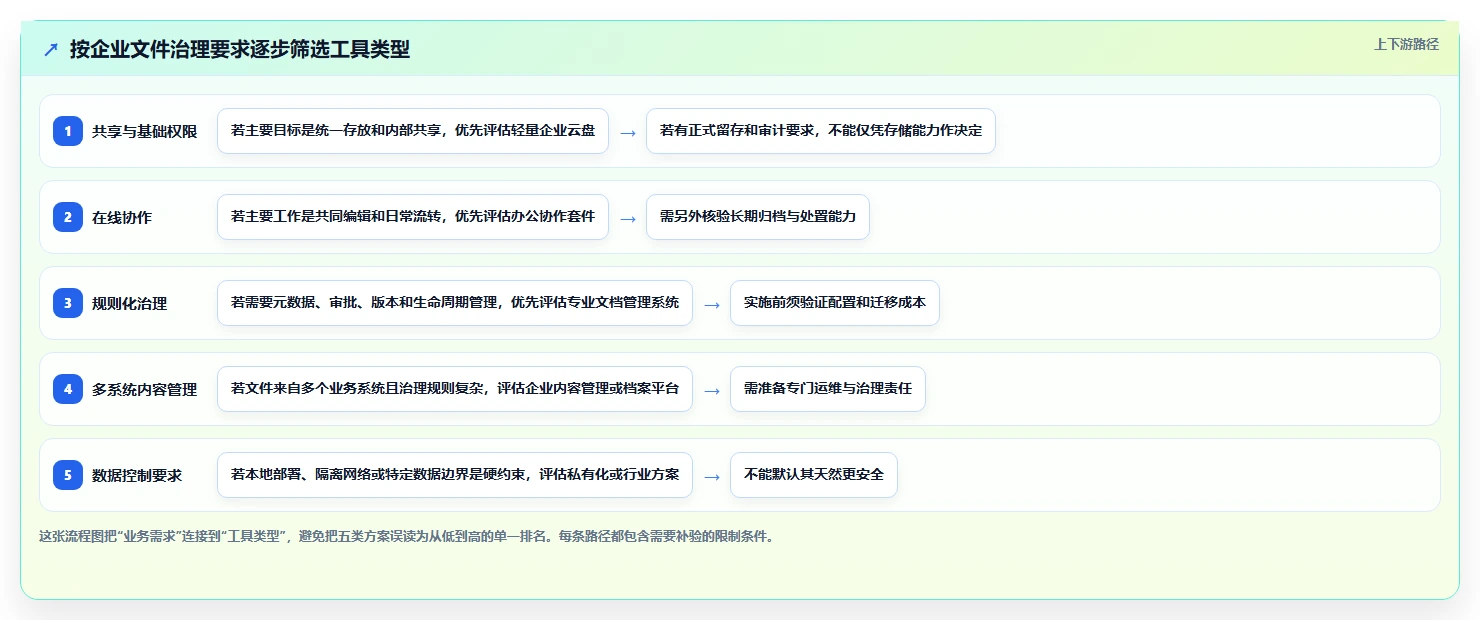Click the 评估企业内容管理或档案平台 condition box
The width and height of the screenshot is (1480, 620).
click(455, 389)
